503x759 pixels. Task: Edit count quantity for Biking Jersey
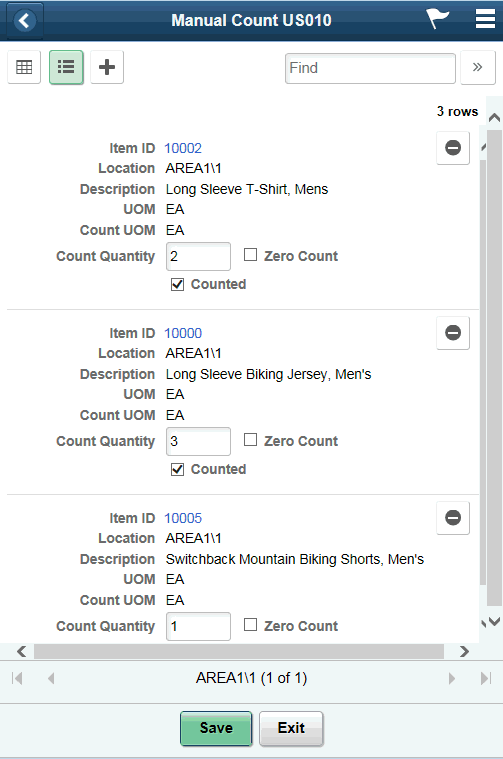click(x=198, y=441)
